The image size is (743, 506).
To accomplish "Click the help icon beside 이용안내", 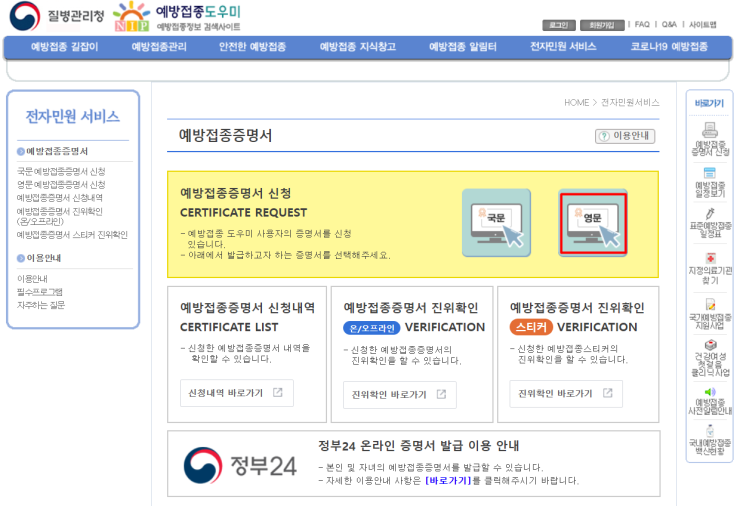I will tap(604, 136).
